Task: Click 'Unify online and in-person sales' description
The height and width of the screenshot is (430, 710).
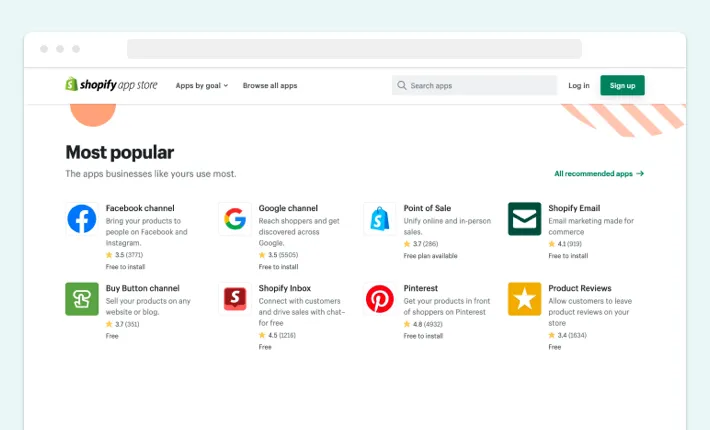Action: [x=447, y=226]
